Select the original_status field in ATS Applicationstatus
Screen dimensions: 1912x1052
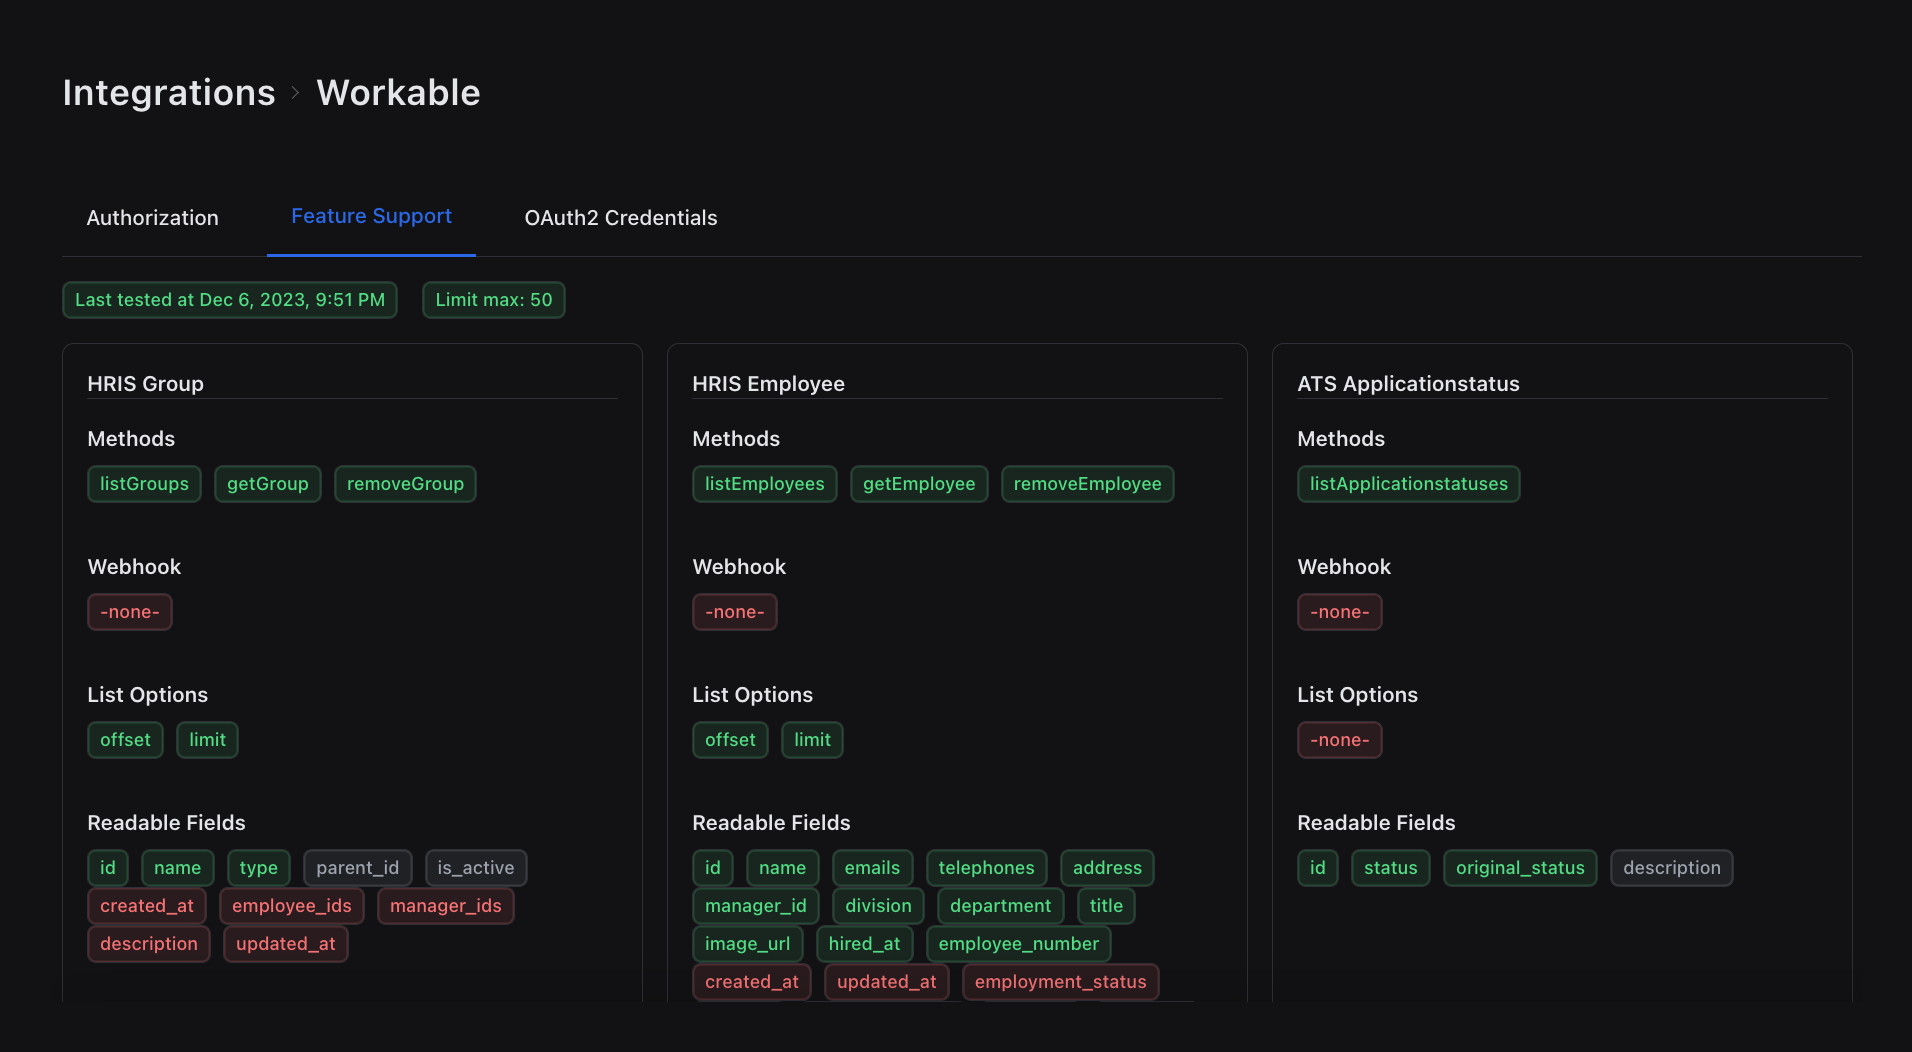coord(1519,867)
